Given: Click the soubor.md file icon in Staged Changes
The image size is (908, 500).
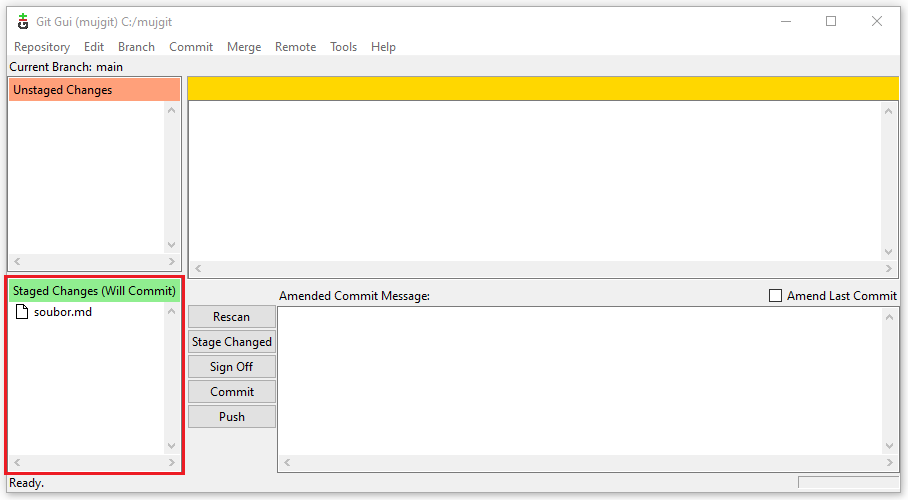Looking at the screenshot, I should 22,312.
